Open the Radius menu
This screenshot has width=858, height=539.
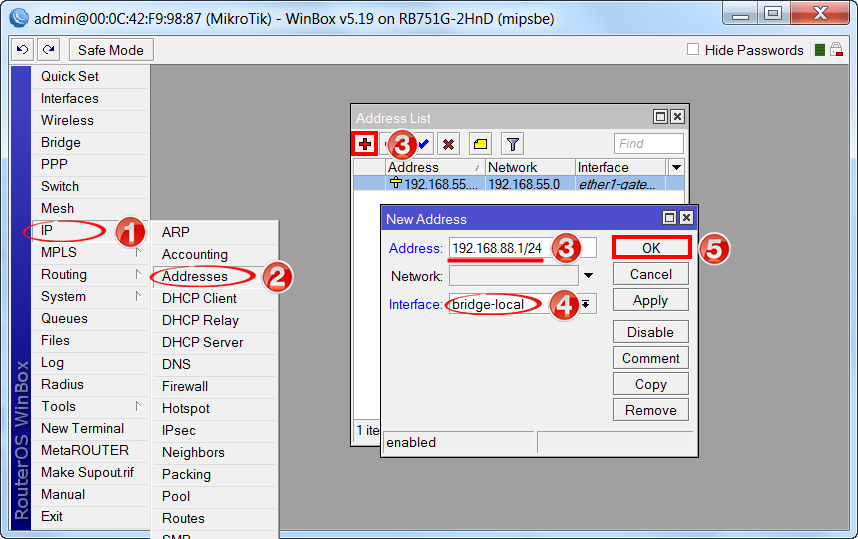[90, 384]
